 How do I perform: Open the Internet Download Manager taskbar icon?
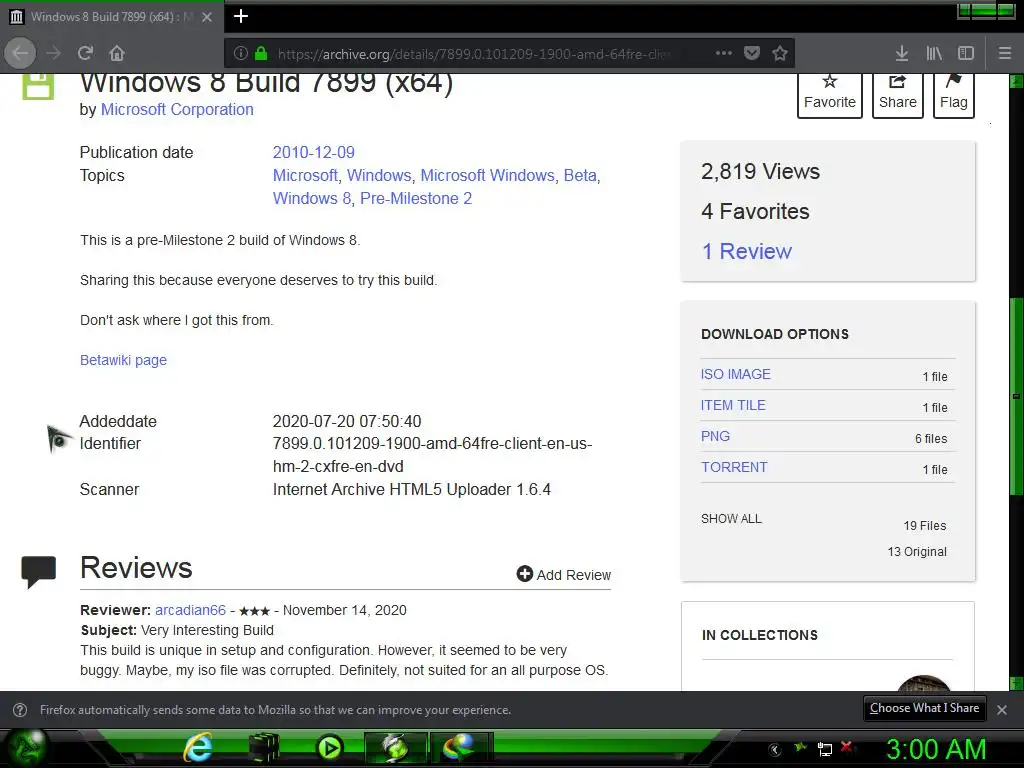click(460, 748)
